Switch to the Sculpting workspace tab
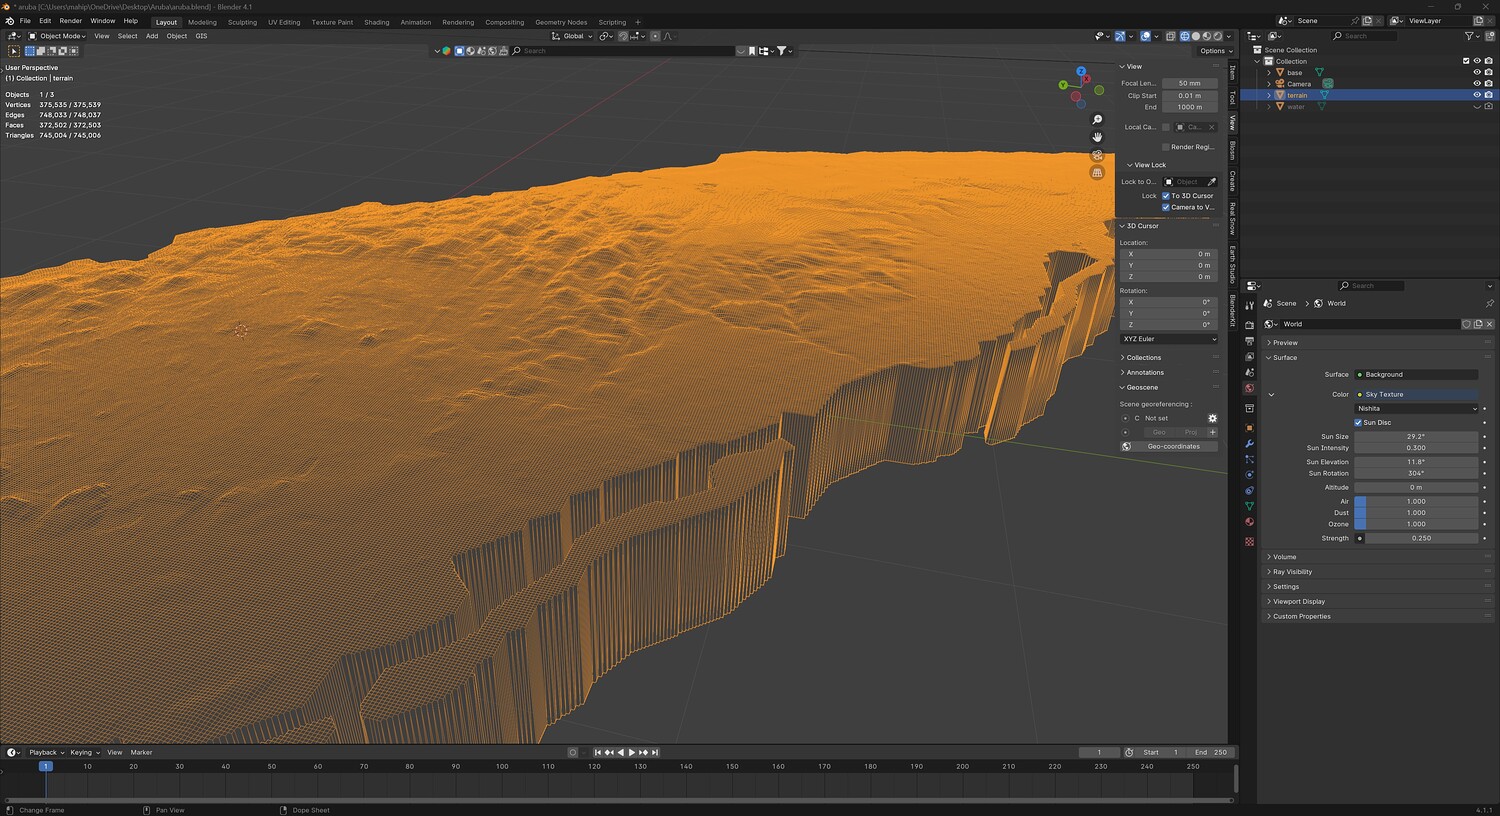Image resolution: width=1500 pixels, height=816 pixels. pyautogui.click(x=242, y=22)
